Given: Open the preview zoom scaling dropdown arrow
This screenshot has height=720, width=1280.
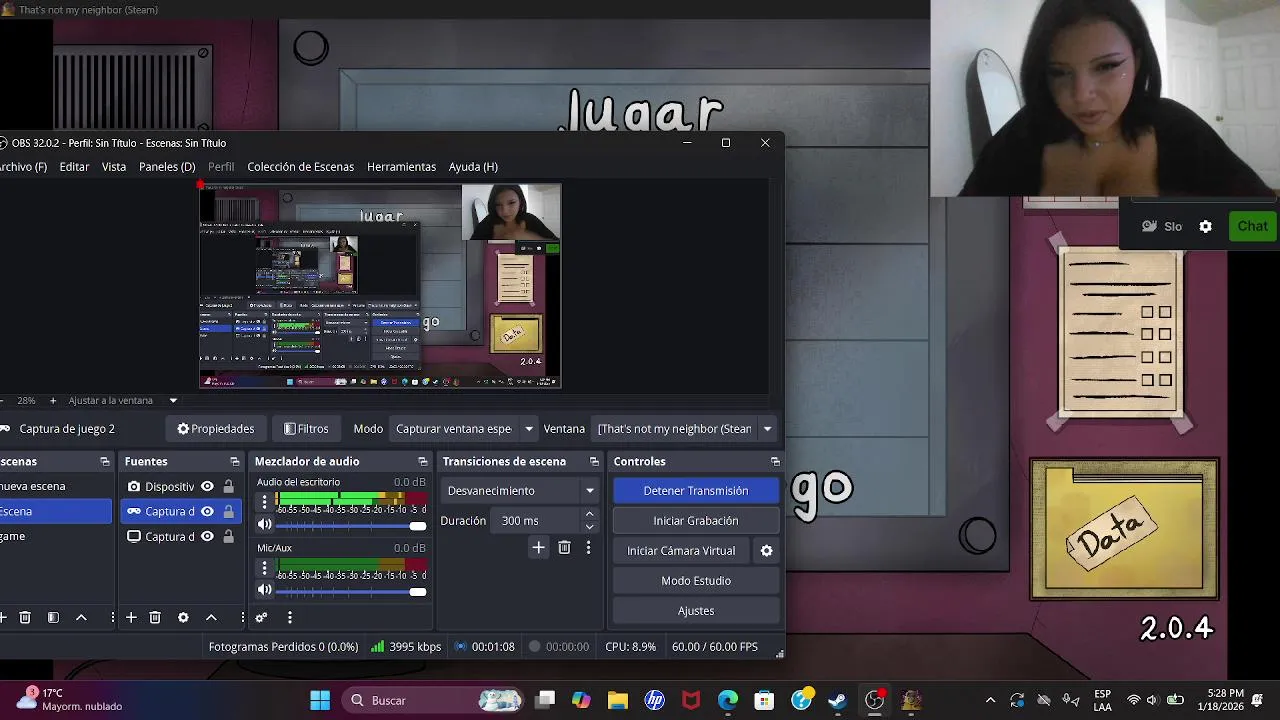Looking at the screenshot, I should [173, 401].
